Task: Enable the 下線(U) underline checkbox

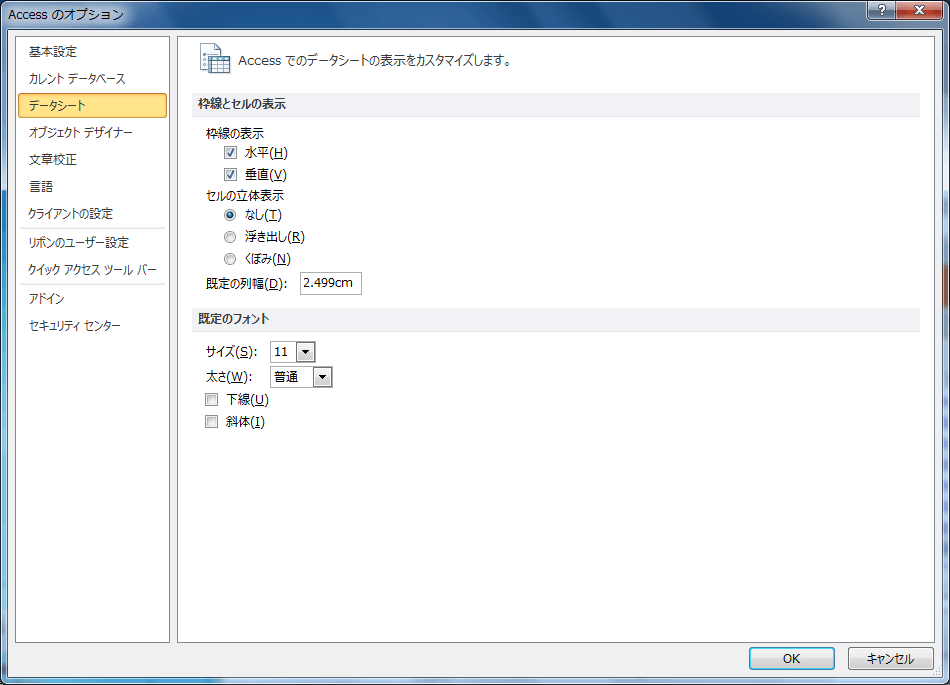Action: (211, 400)
